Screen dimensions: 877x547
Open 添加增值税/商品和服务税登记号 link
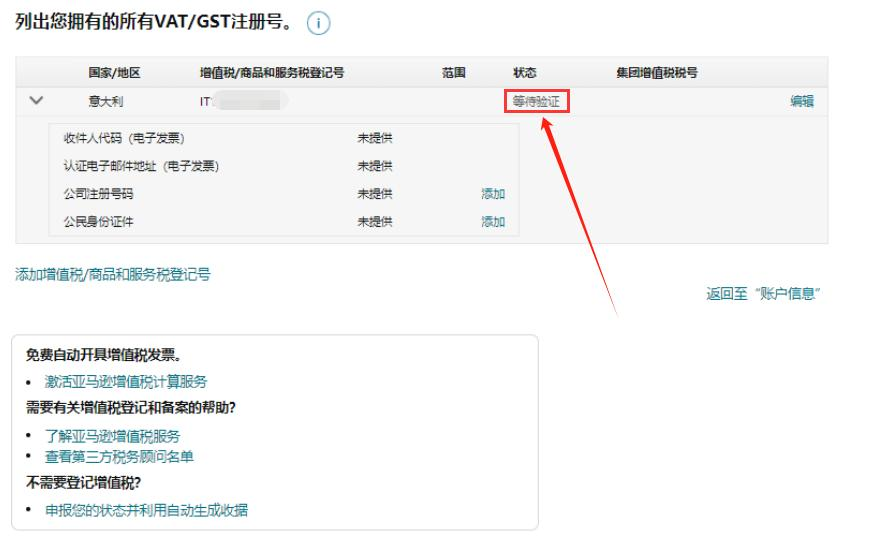click(113, 274)
